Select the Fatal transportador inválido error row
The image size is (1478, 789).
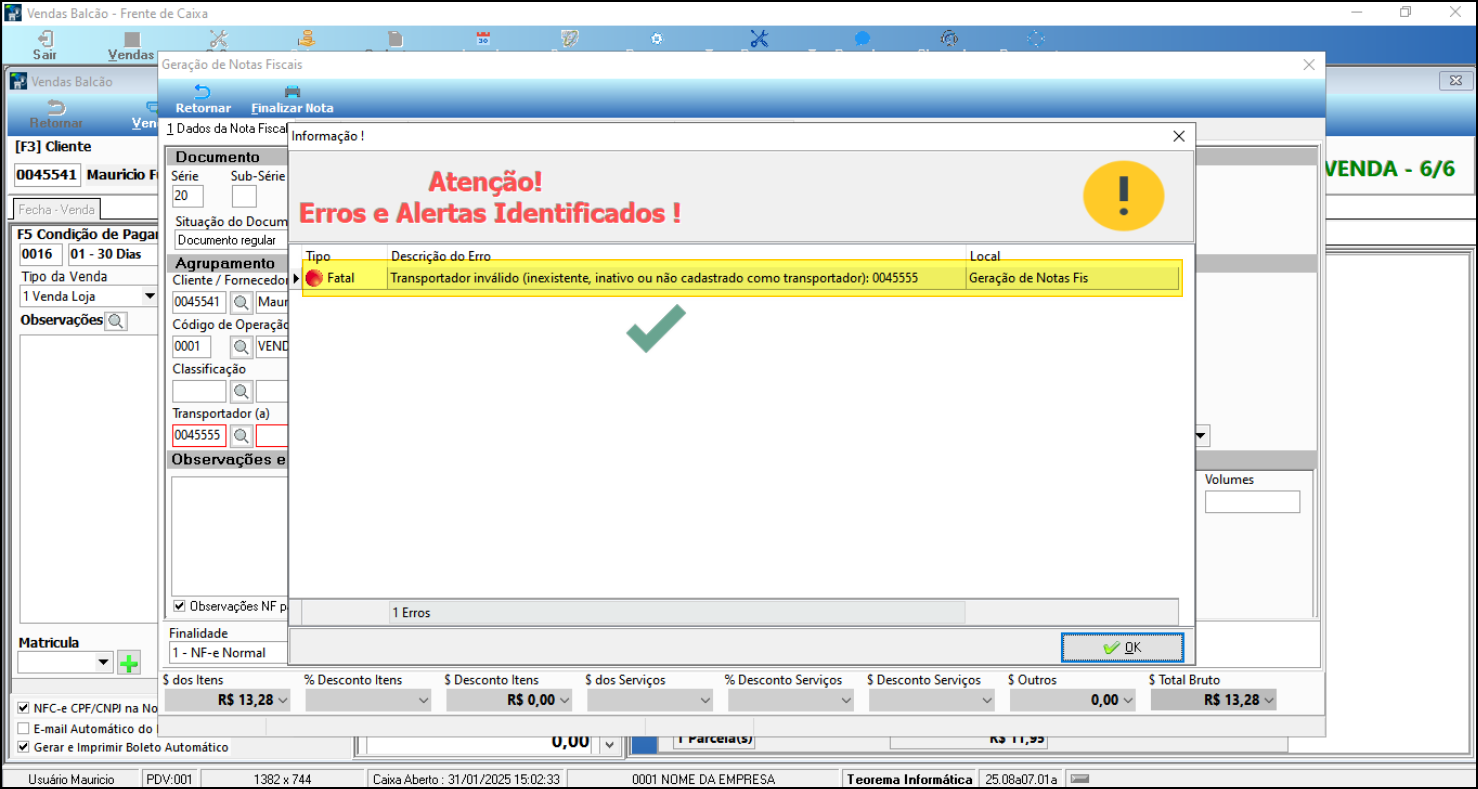coord(741,278)
